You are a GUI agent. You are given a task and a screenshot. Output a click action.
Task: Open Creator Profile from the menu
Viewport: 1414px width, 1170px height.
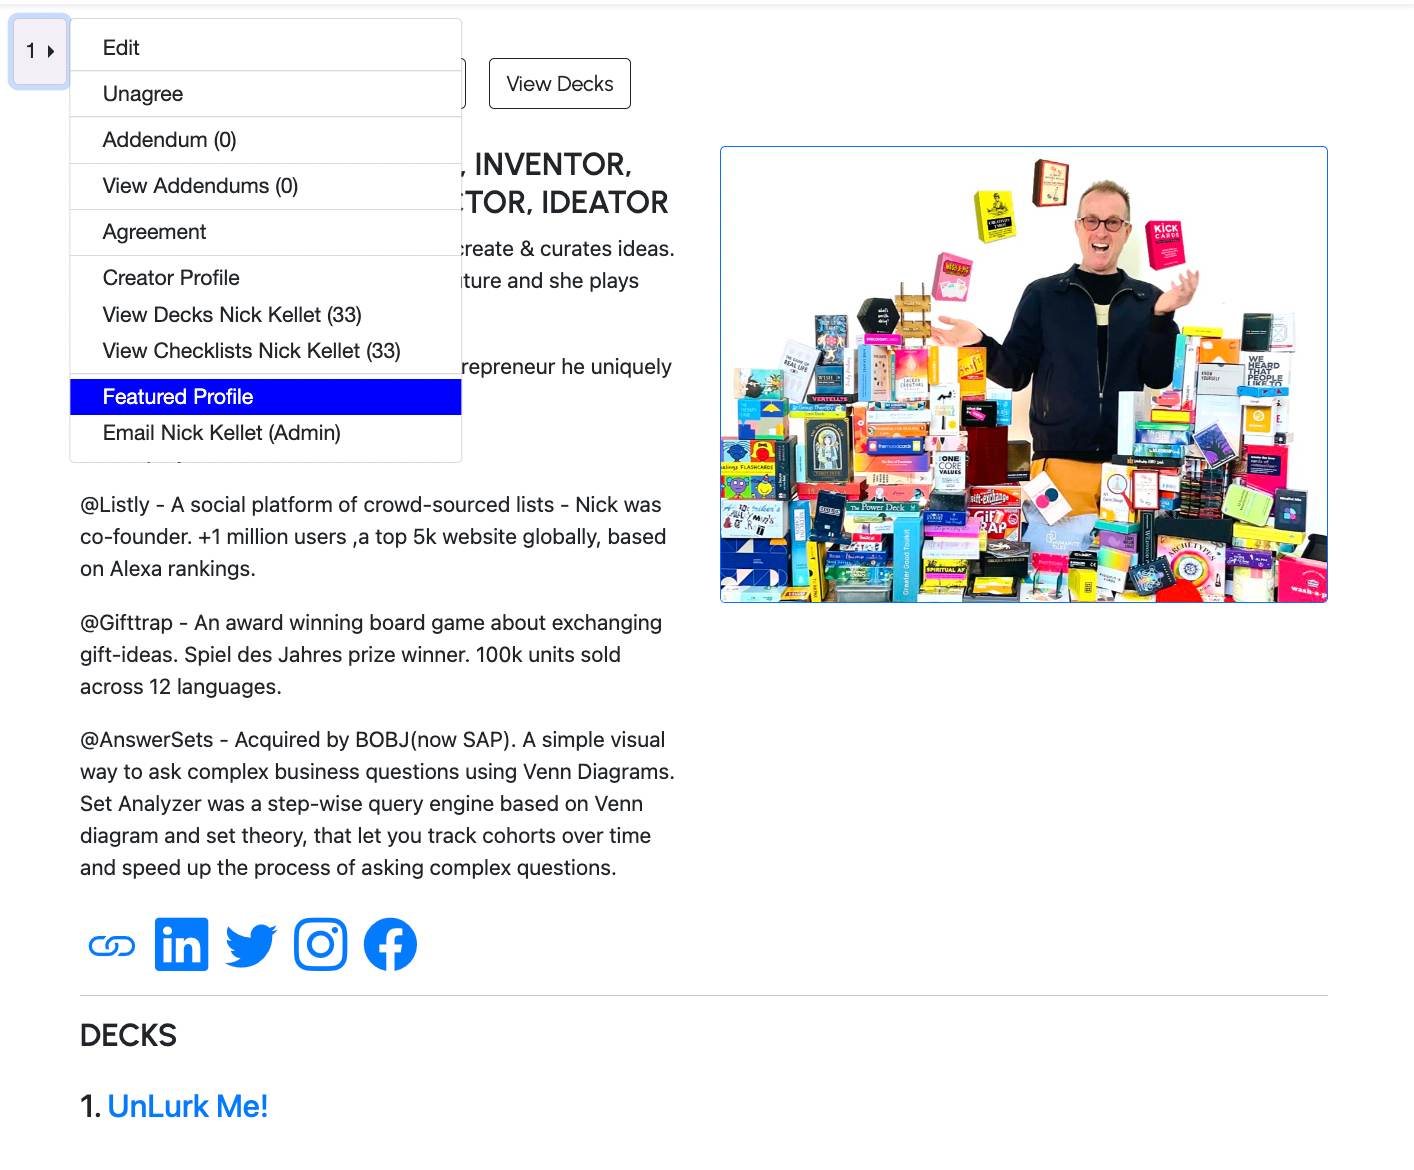point(266,278)
